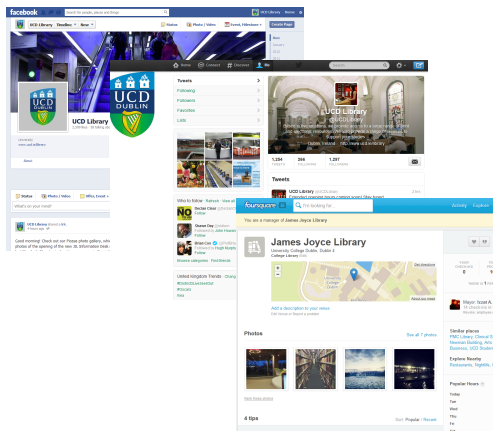Screen dimensions: 499x448
Task: Select Status in Facebook top composer bar
Action: [170, 25]
